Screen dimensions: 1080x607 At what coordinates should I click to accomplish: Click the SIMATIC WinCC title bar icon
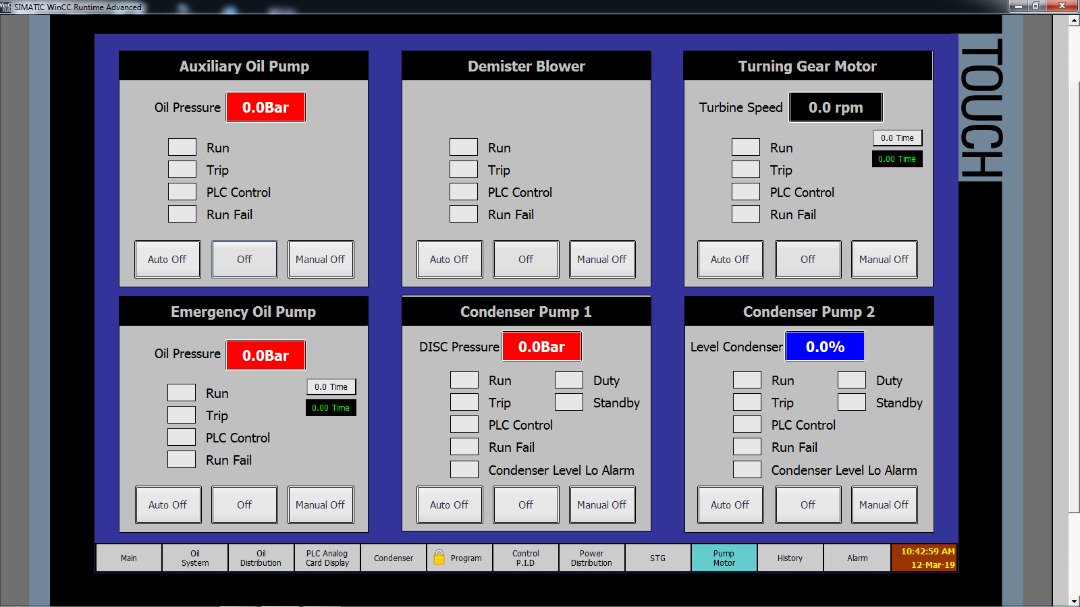click(7, 7)
